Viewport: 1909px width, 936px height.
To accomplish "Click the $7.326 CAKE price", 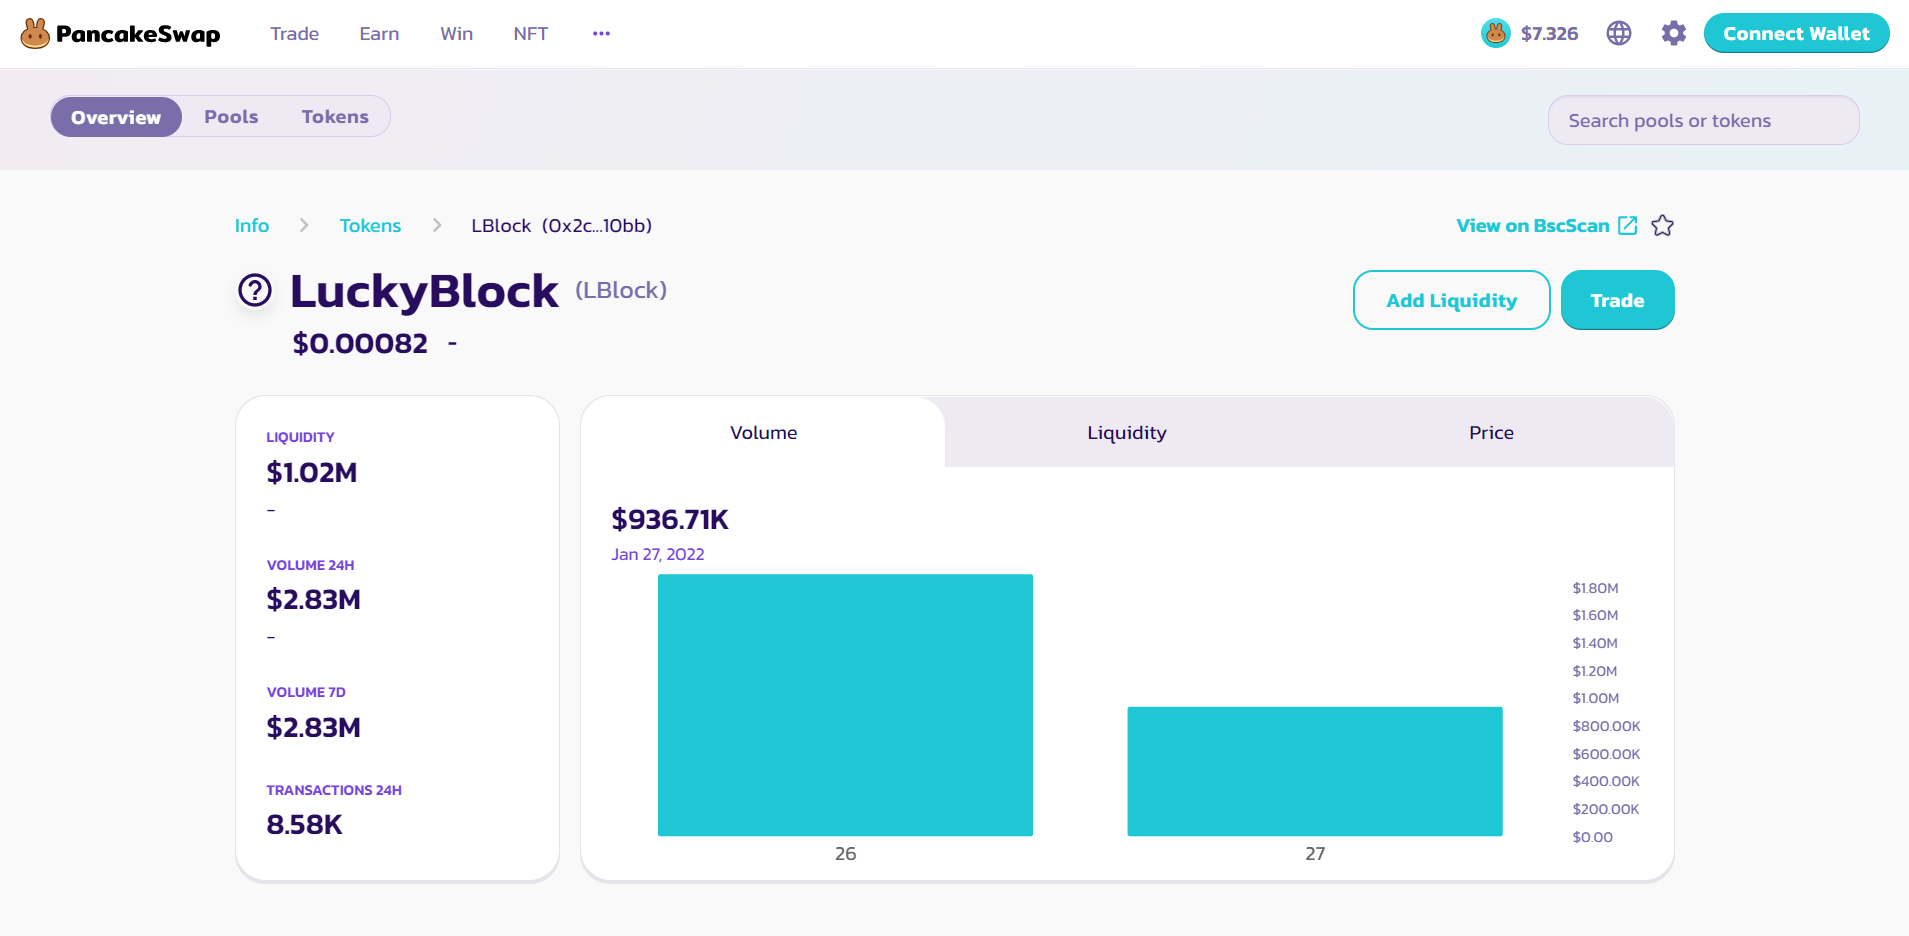I will tap(1549, 34).
